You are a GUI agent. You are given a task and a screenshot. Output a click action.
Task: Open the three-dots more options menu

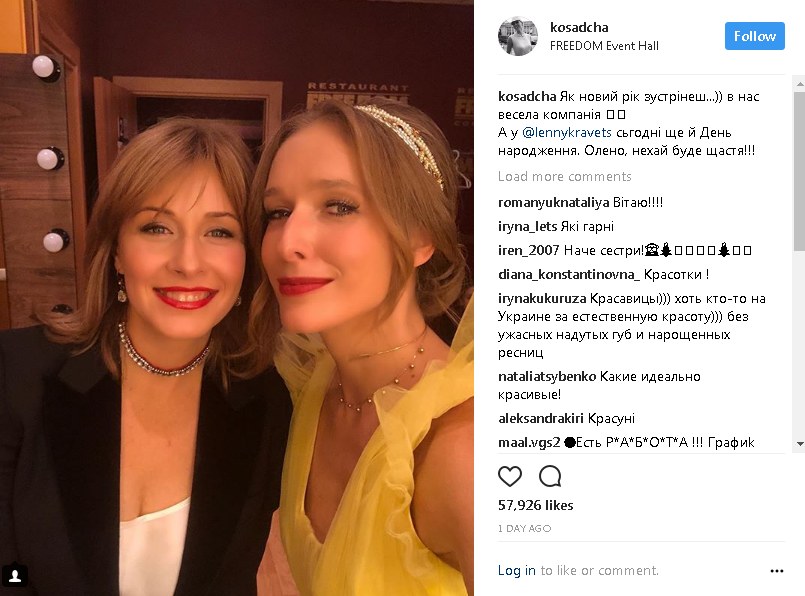click(777, 571)
